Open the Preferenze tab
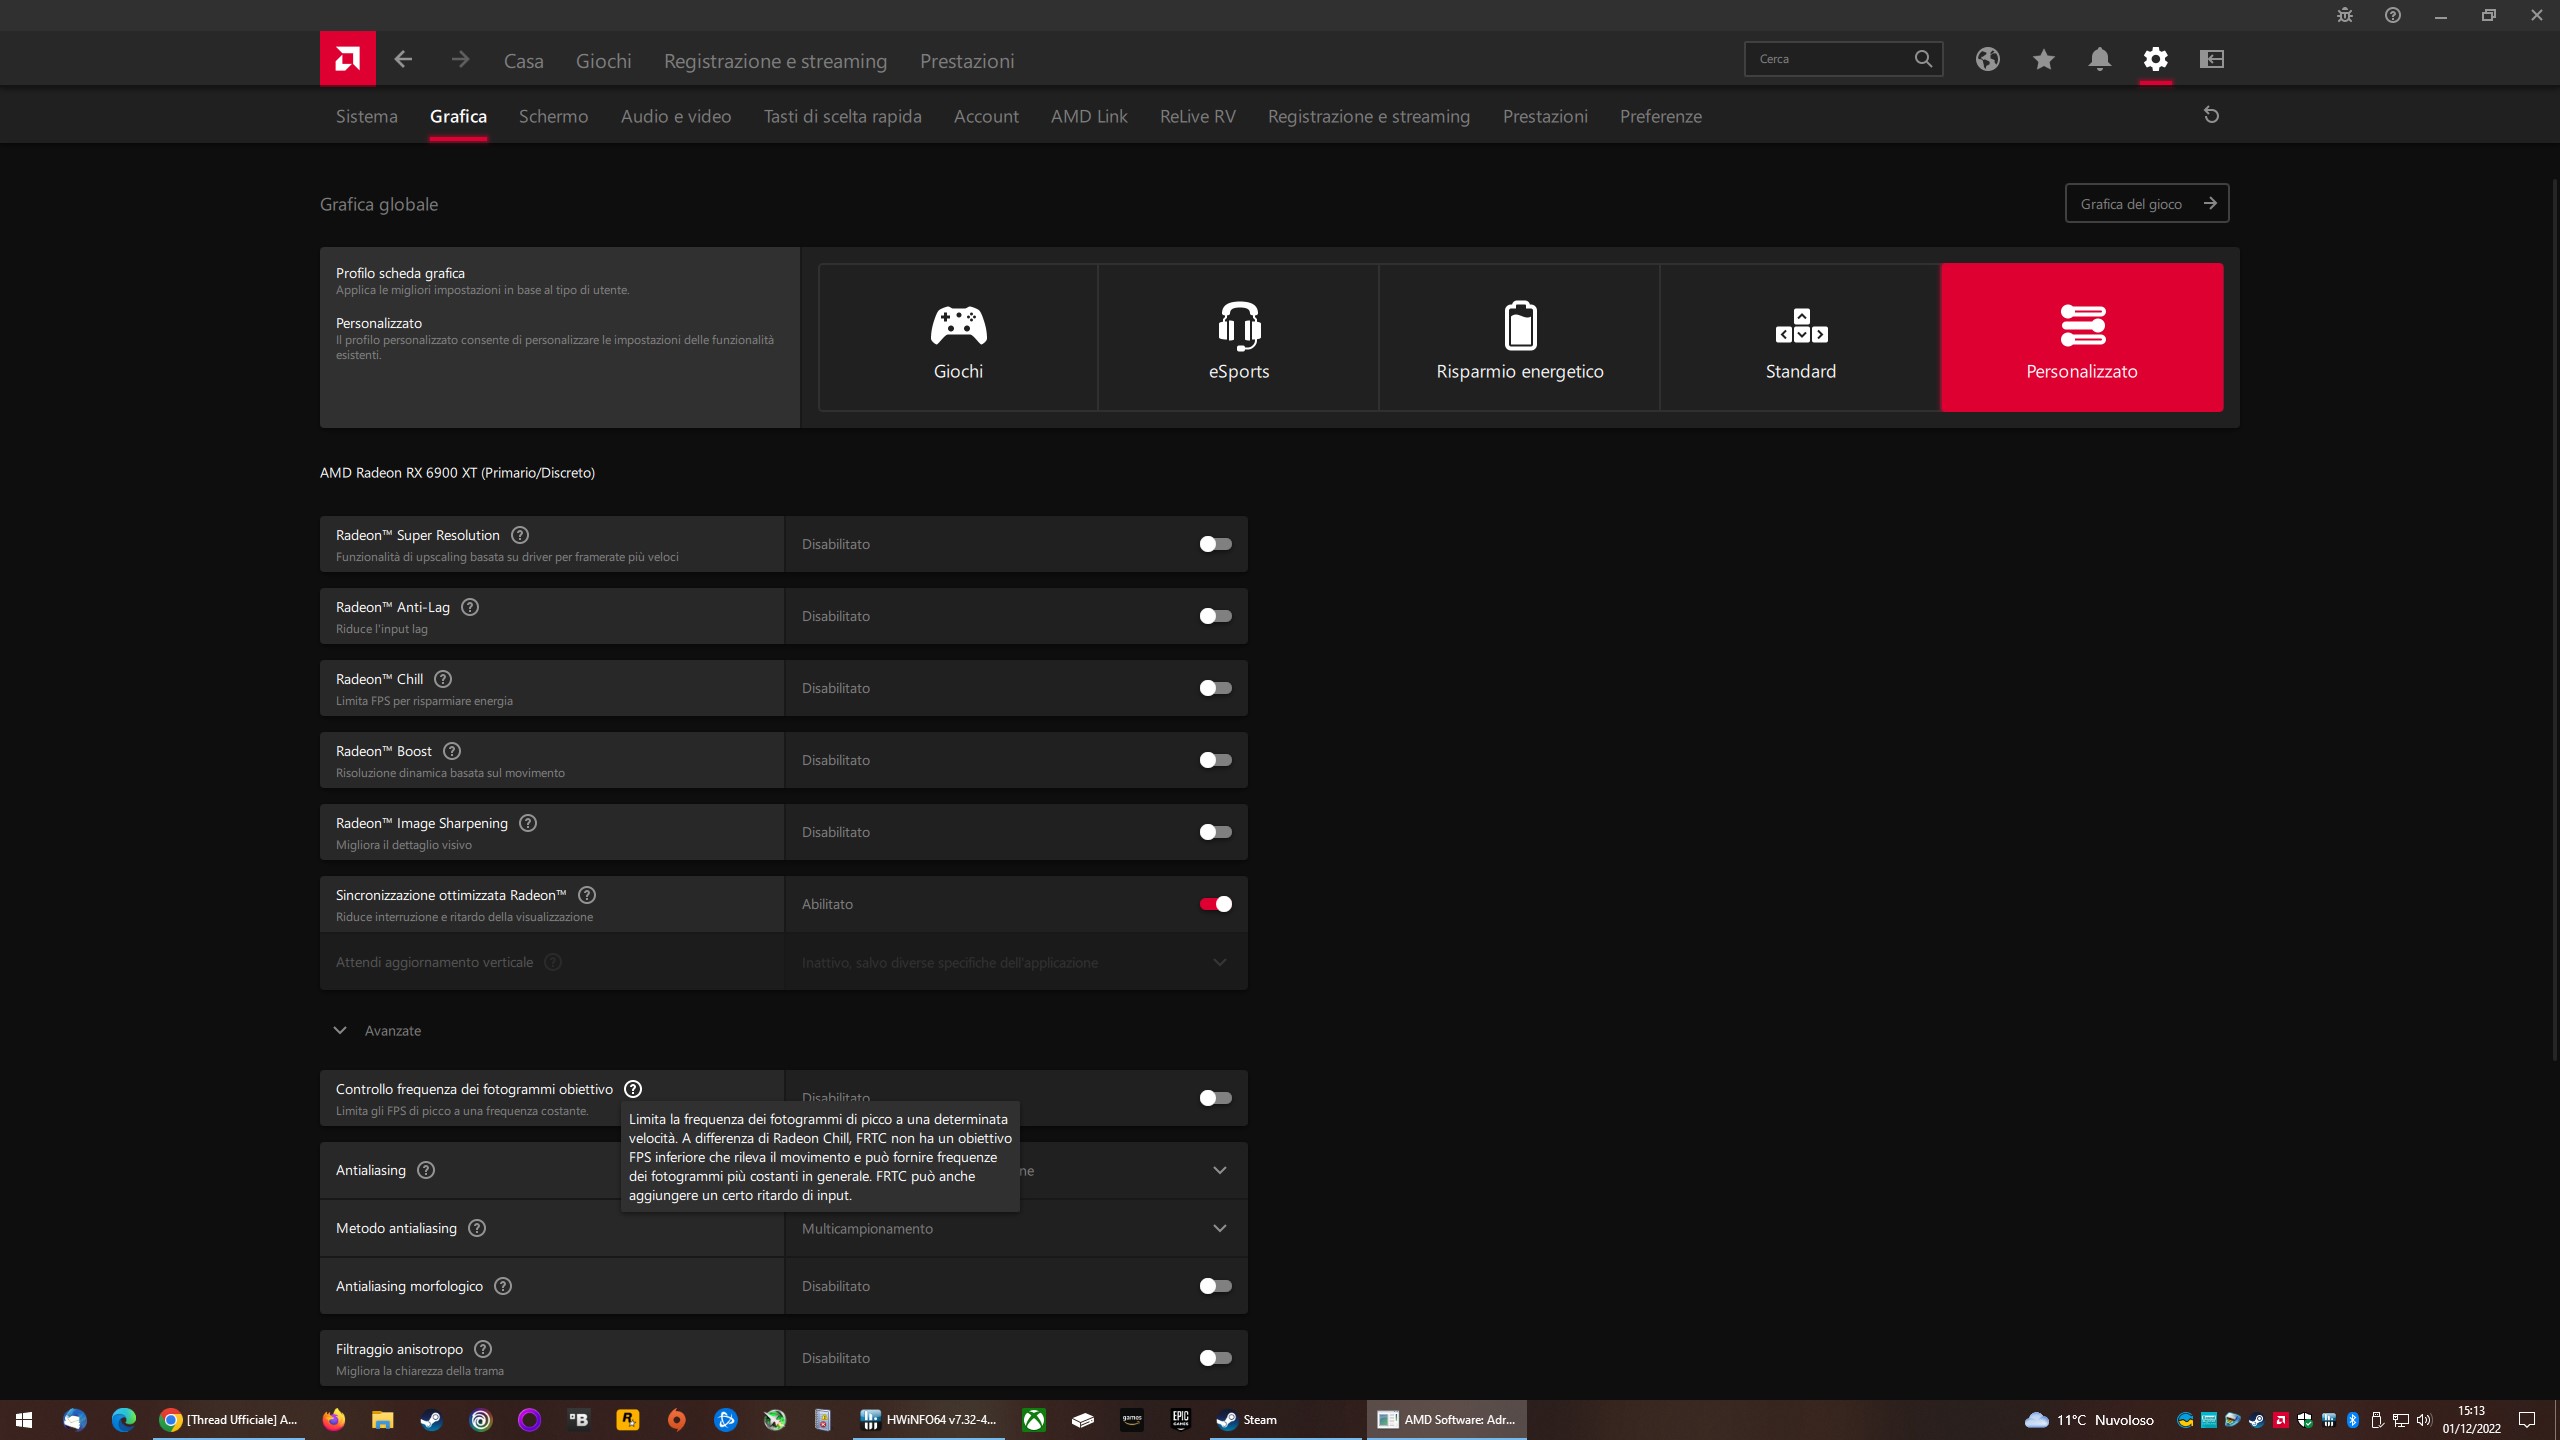Image resolution: width=2560 pixels, height=1440 pixels. click(x=1660, y=116)
